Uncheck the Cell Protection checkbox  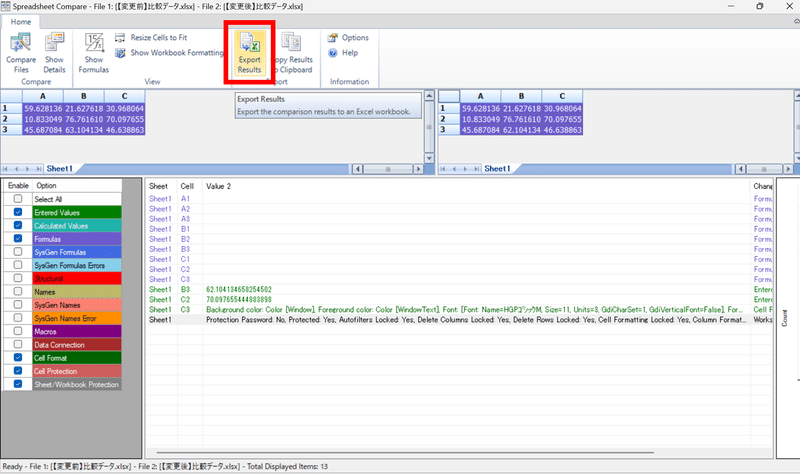(18, 371)
